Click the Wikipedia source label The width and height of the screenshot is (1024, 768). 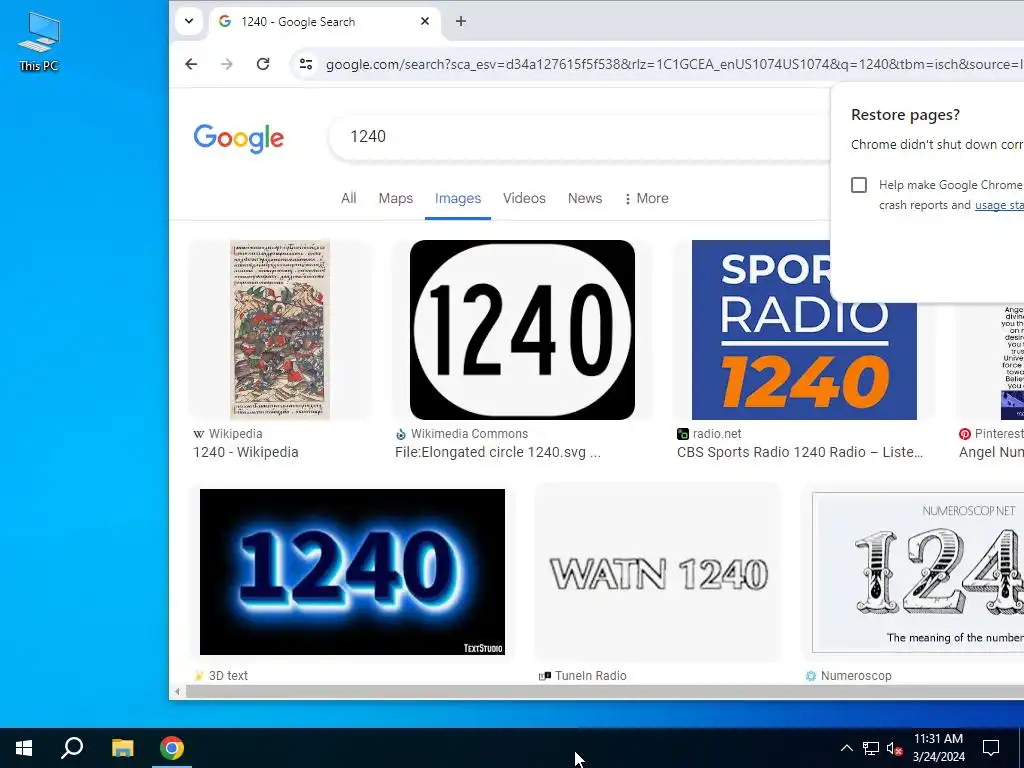(235, 434)
